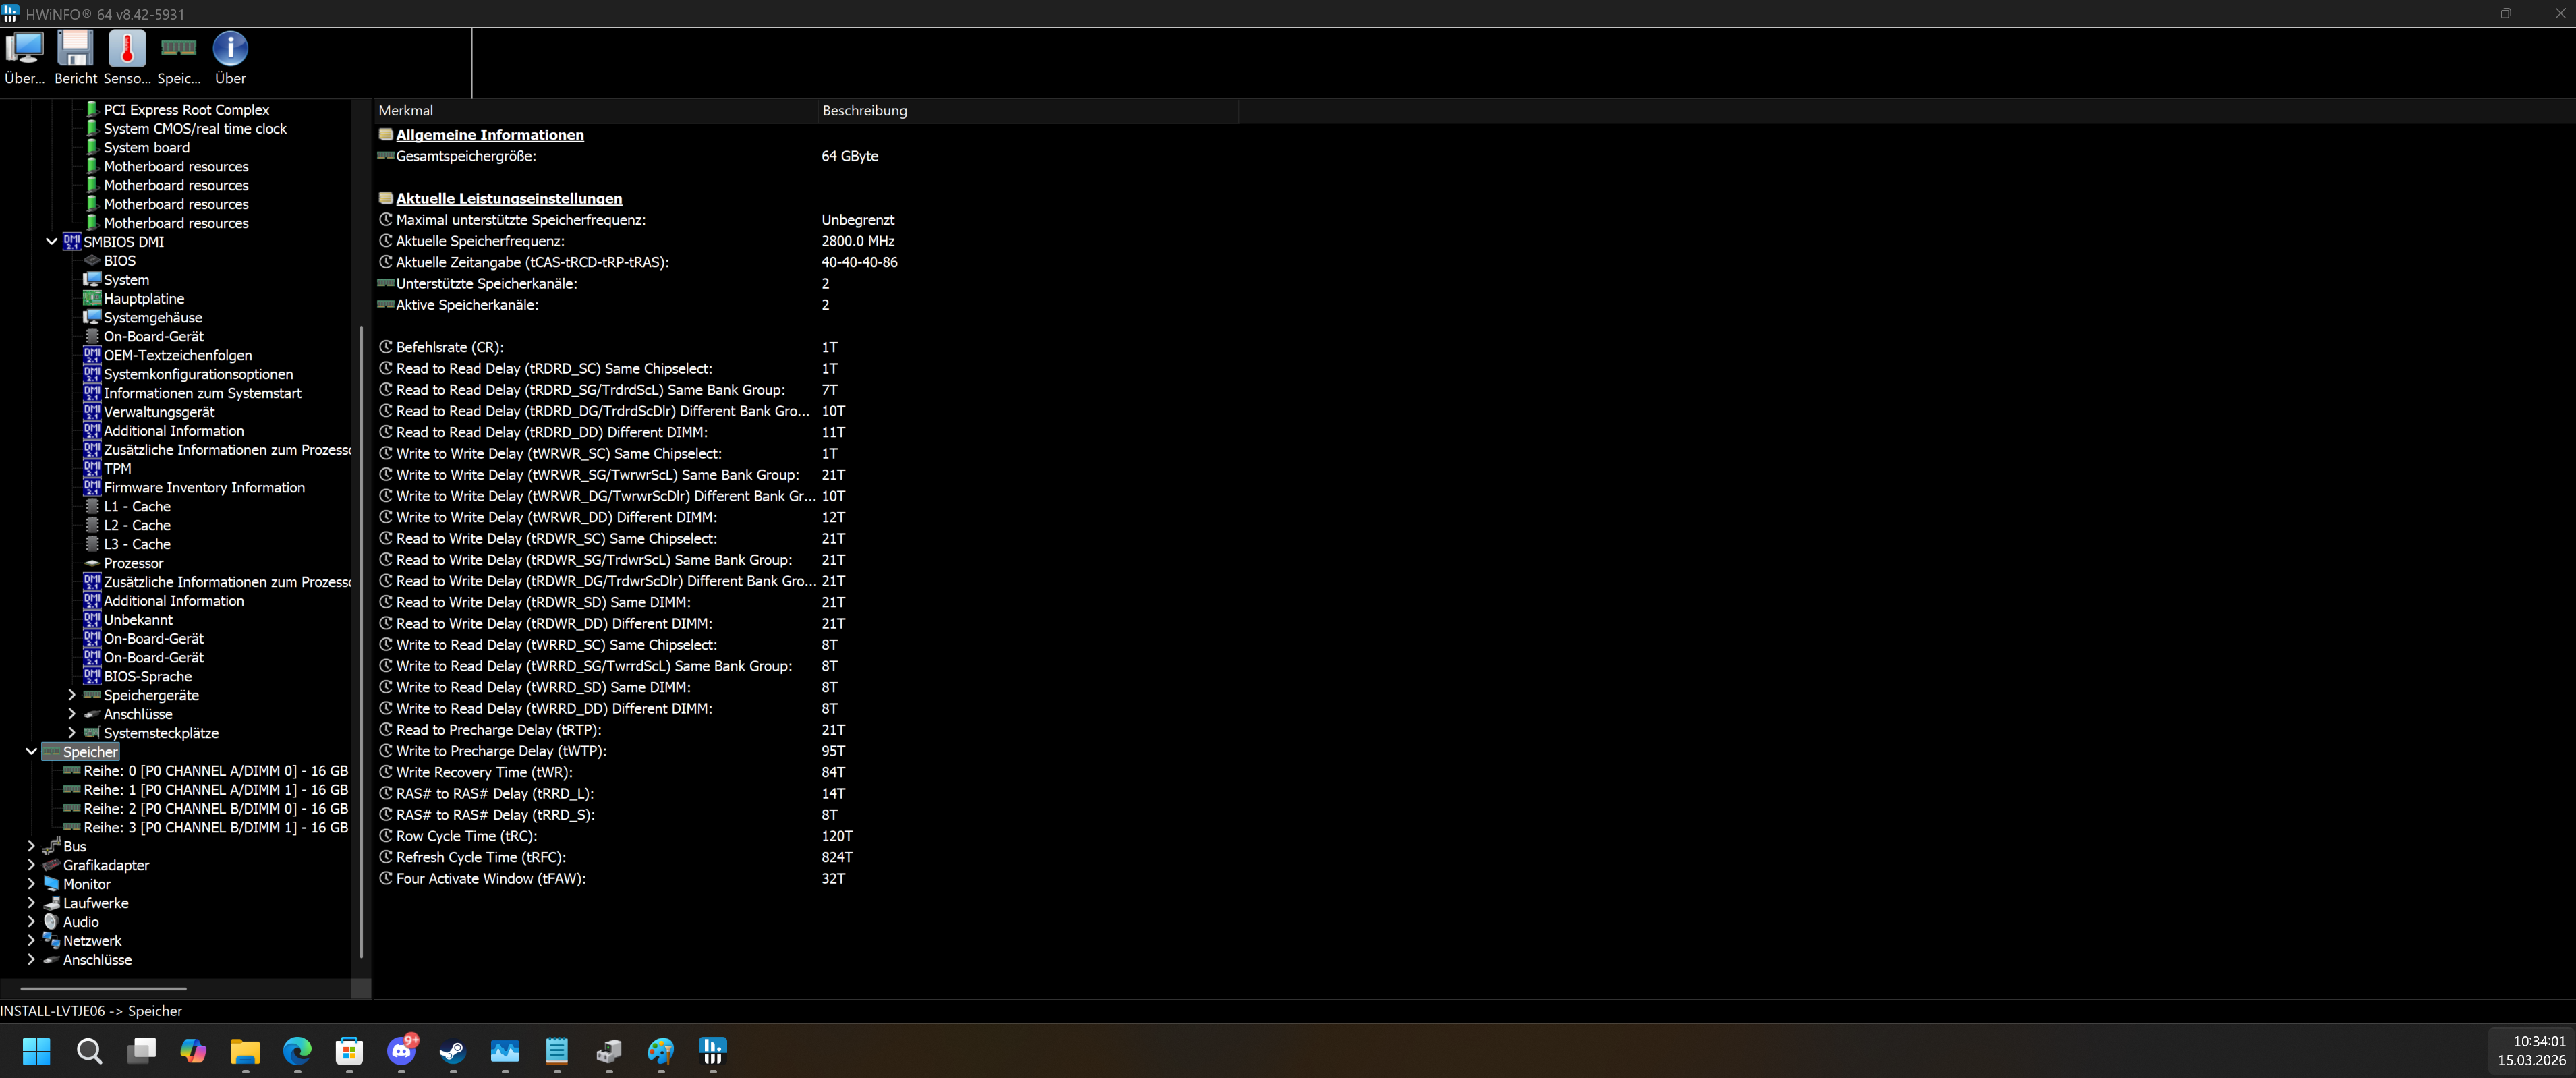Open the Sensors thermometer toolbar icon
2576x1078 pixels.
click(127, 57)
